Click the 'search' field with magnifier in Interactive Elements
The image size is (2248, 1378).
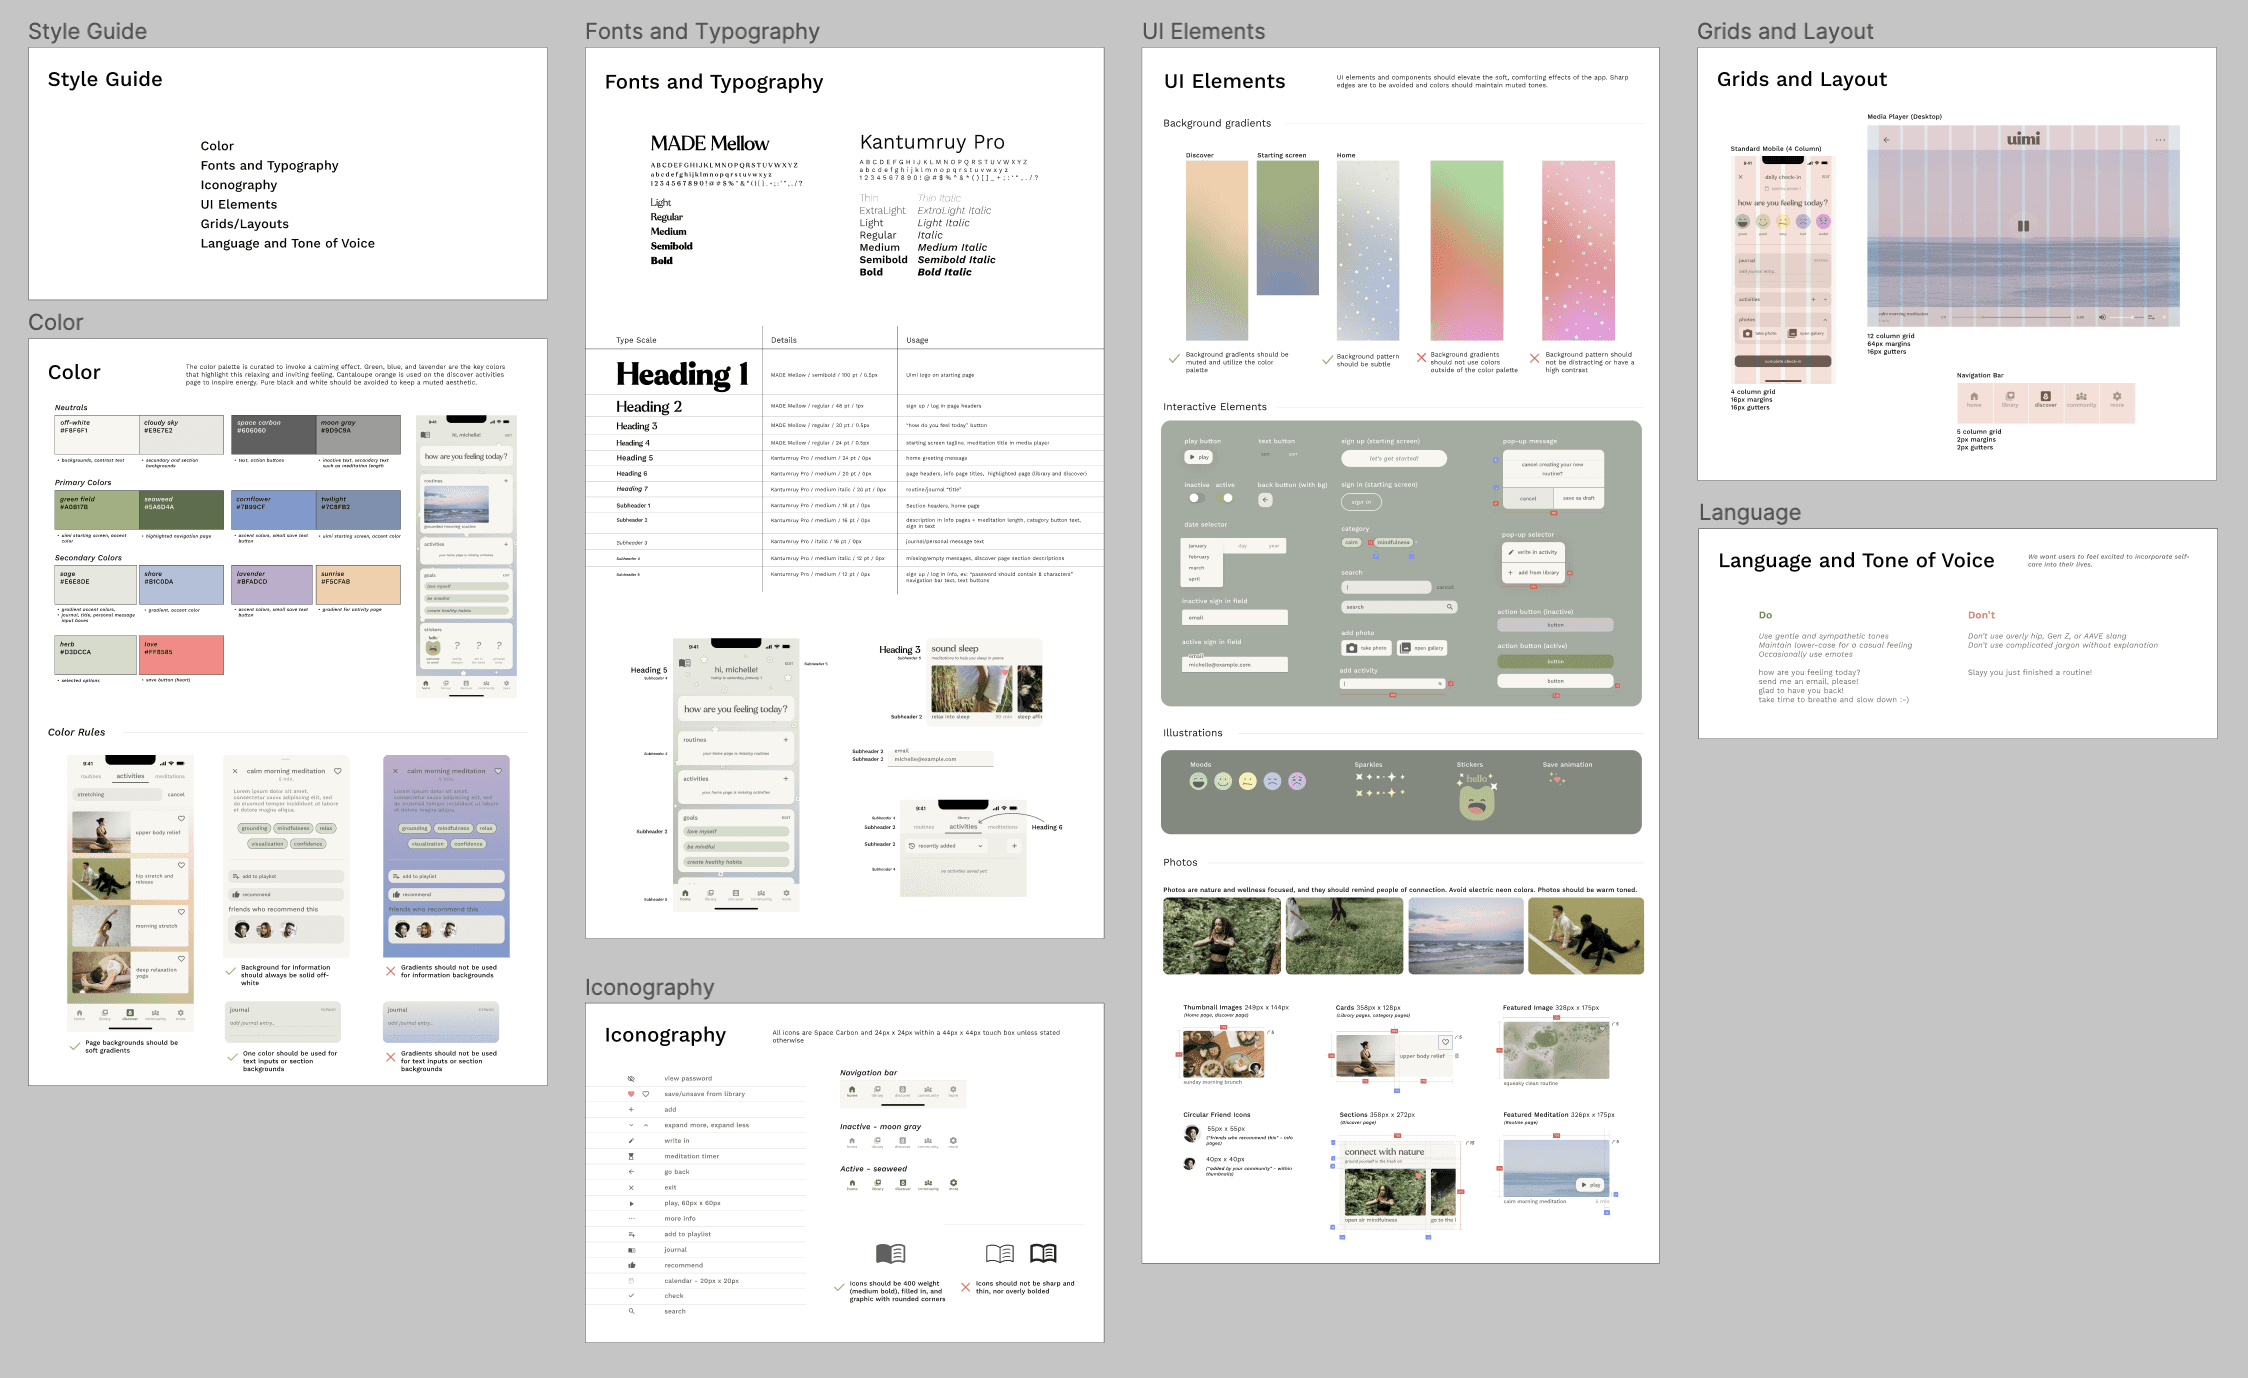click(1399, 607)
